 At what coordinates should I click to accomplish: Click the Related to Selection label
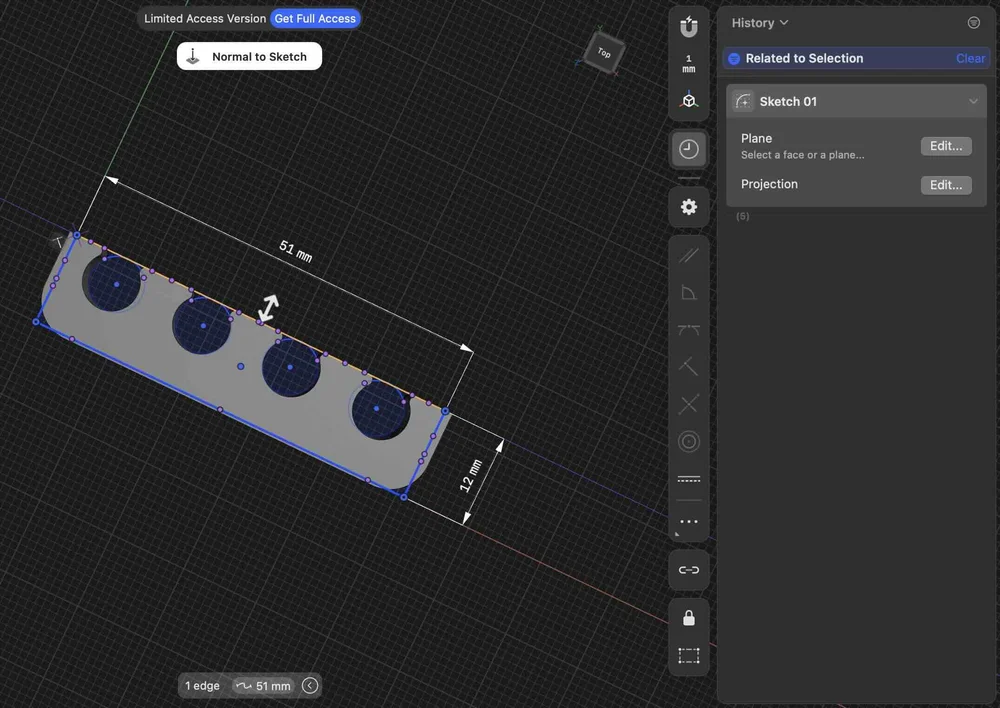click(804, 59)
